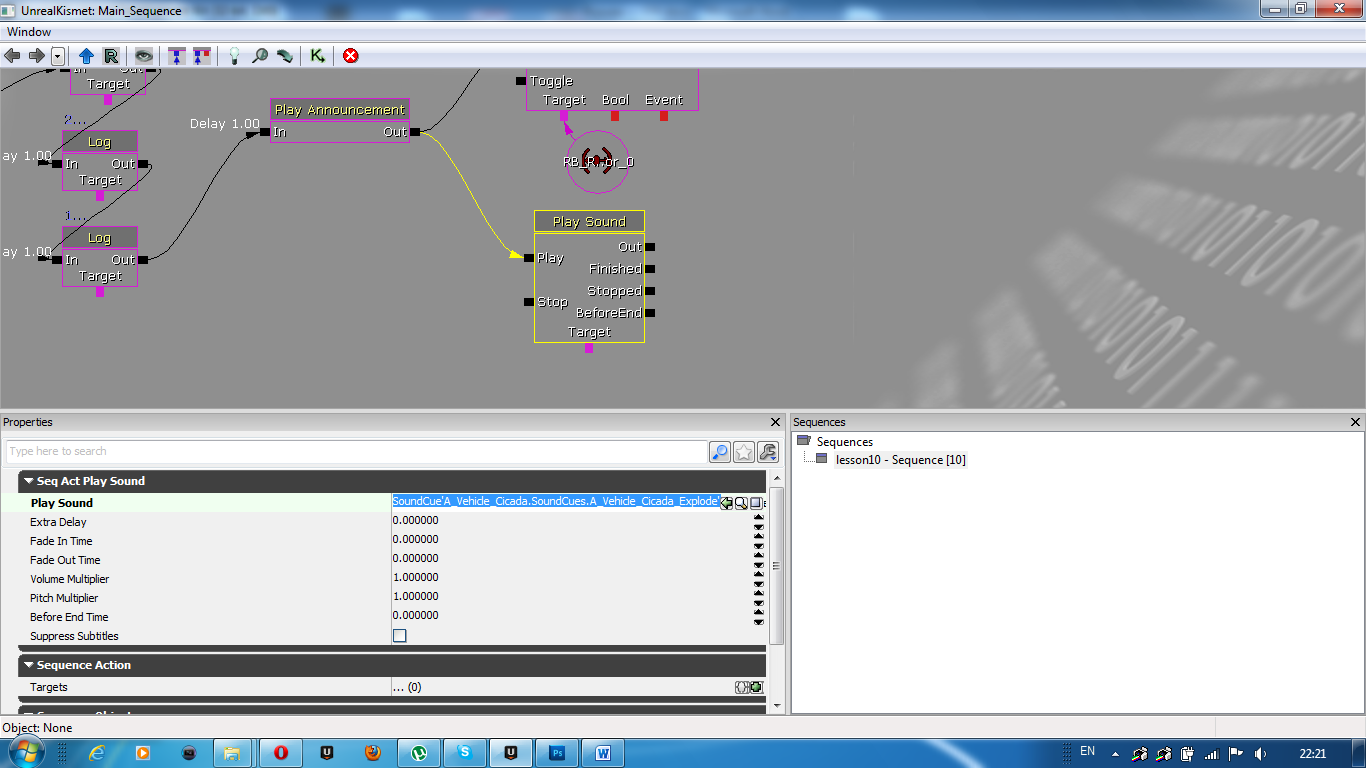Add a Targets element with green plus
The height and width of the screenshot is (768, 1366).
pos(757,687)
